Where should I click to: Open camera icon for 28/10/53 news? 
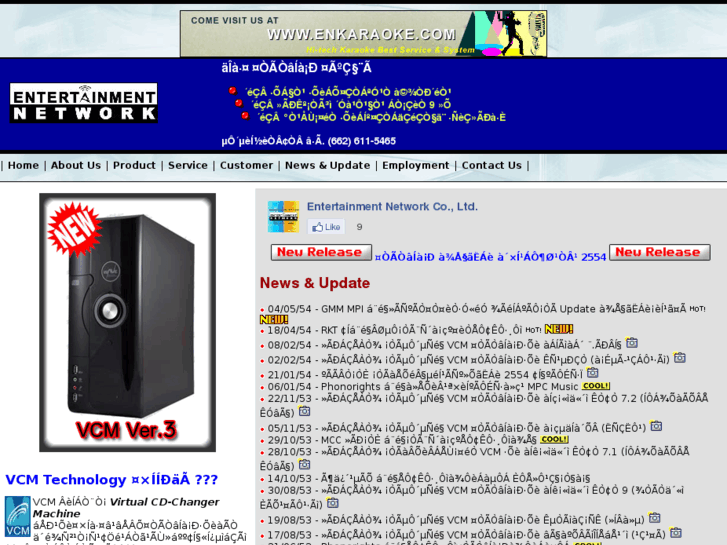click(304, 464)
